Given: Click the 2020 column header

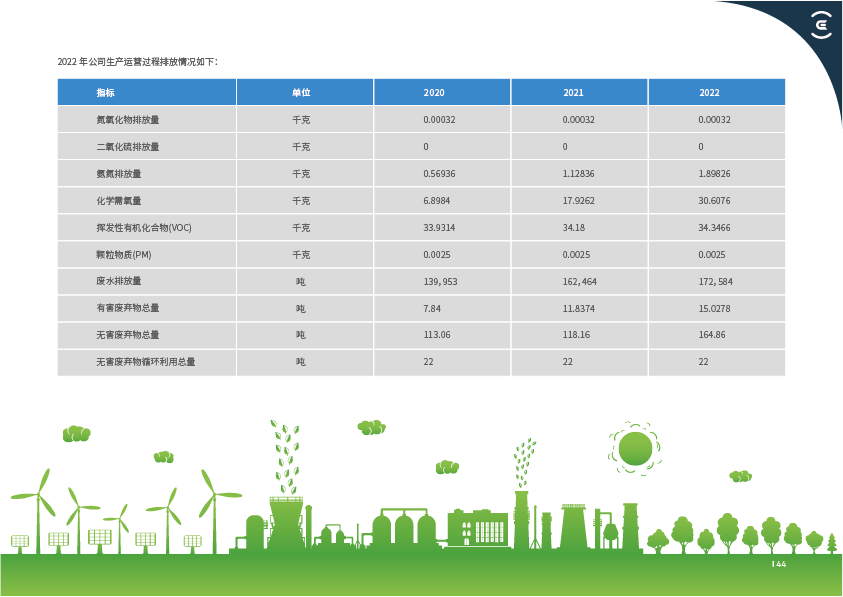Looking at the screenshot, I should 434,92.
